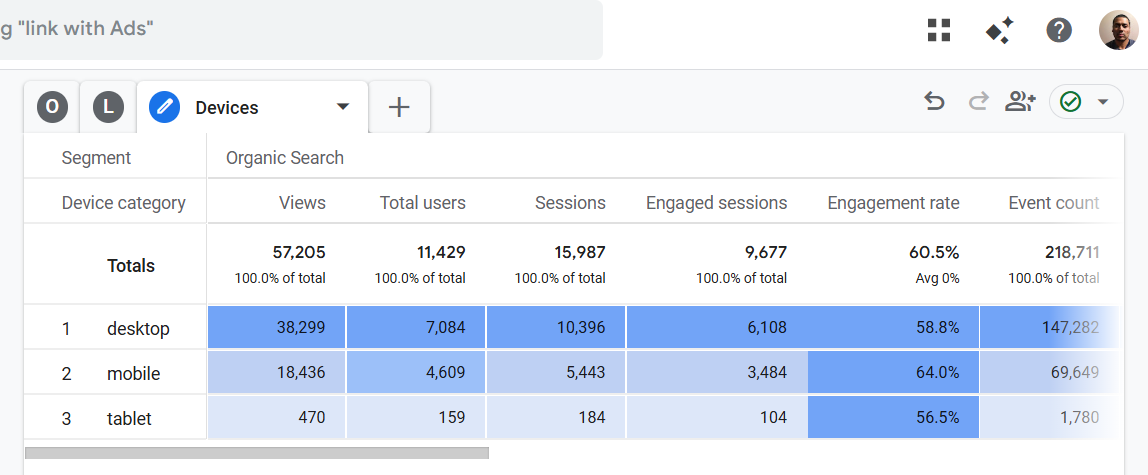
Task: Click the pencil icon on Devices tab
Action: click(x=164, y=107)
